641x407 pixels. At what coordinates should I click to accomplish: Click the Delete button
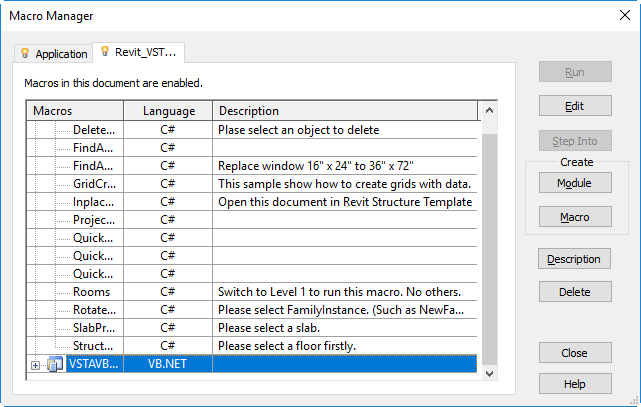[x=575, y=292]
